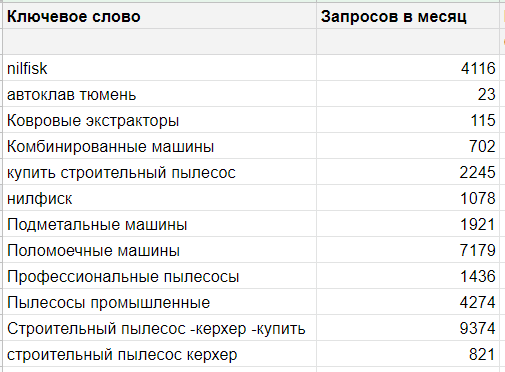The height and width of the screenshot is (372, 505).
Task: Select the empty cell below 'Ключевое слово' header
Action: point(160,42)
